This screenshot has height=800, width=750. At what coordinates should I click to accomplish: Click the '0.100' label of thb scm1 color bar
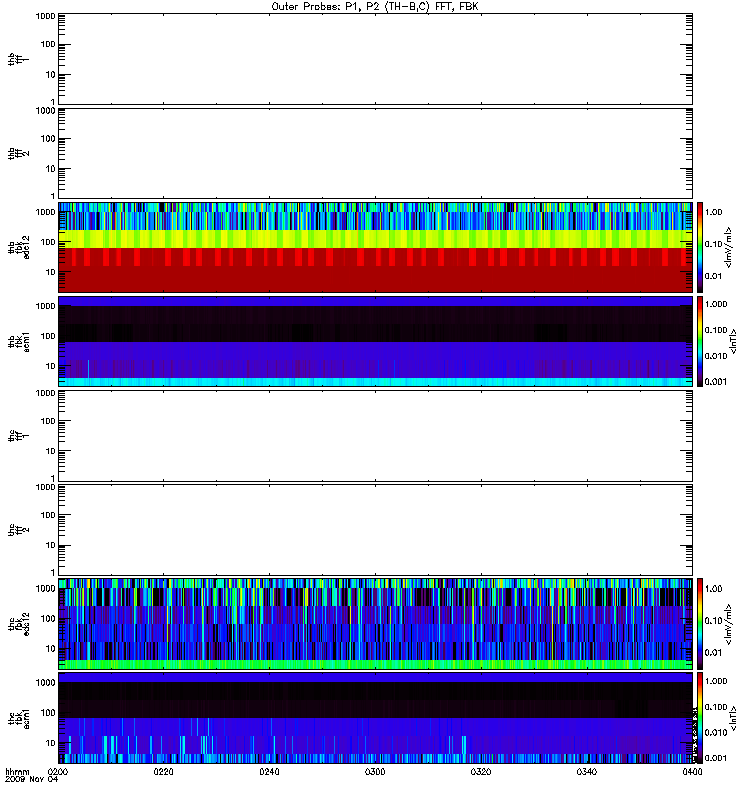pos(716,330)
